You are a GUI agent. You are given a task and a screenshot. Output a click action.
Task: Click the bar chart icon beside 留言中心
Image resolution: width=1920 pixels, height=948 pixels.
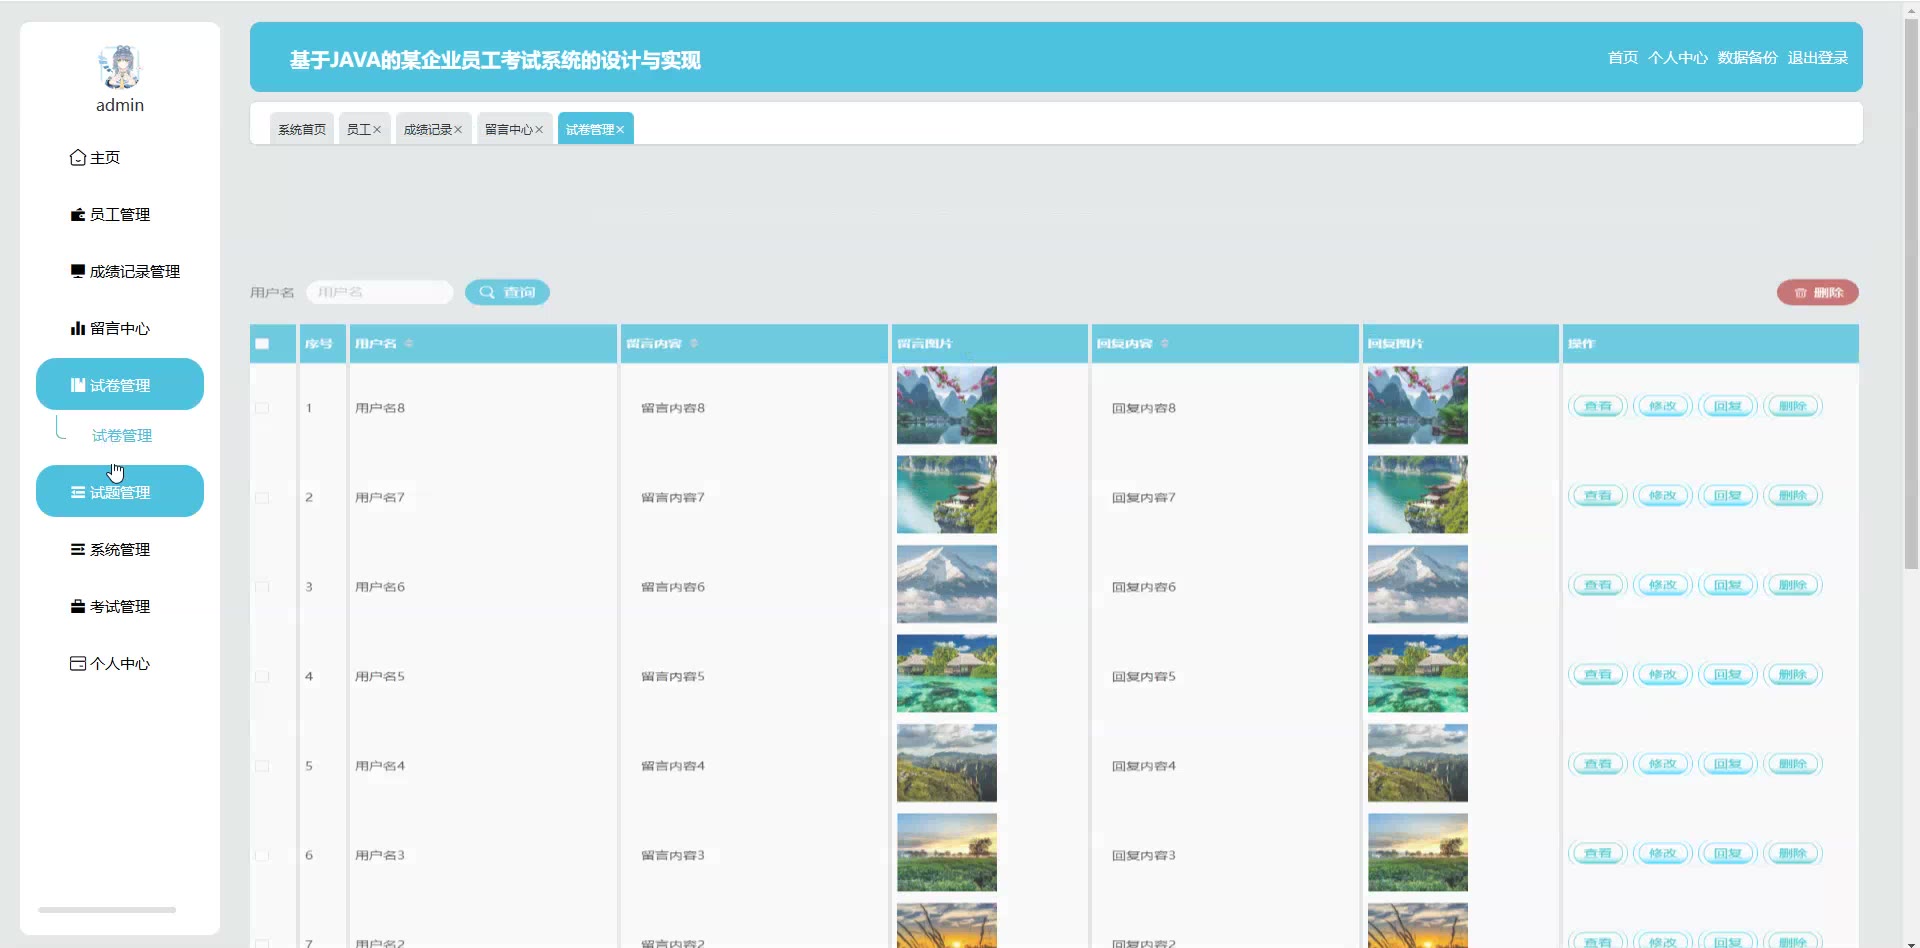click(78, 328)
